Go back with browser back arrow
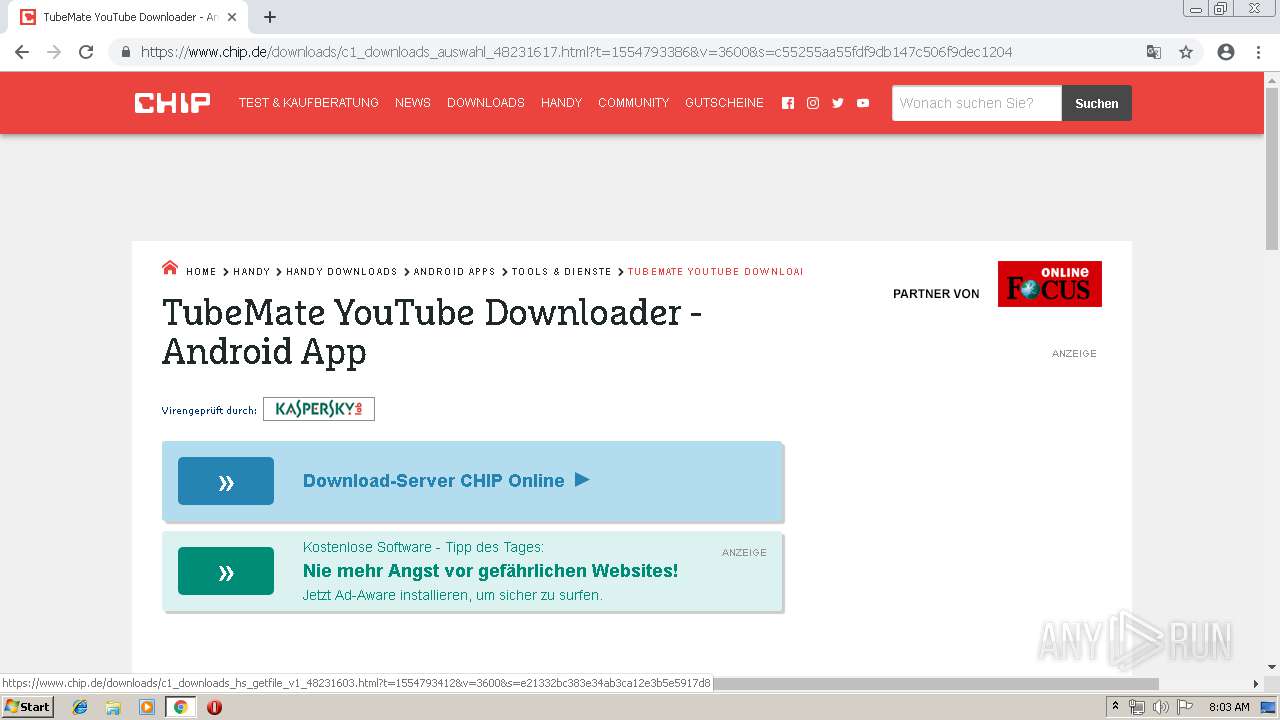 coord(22,52)
